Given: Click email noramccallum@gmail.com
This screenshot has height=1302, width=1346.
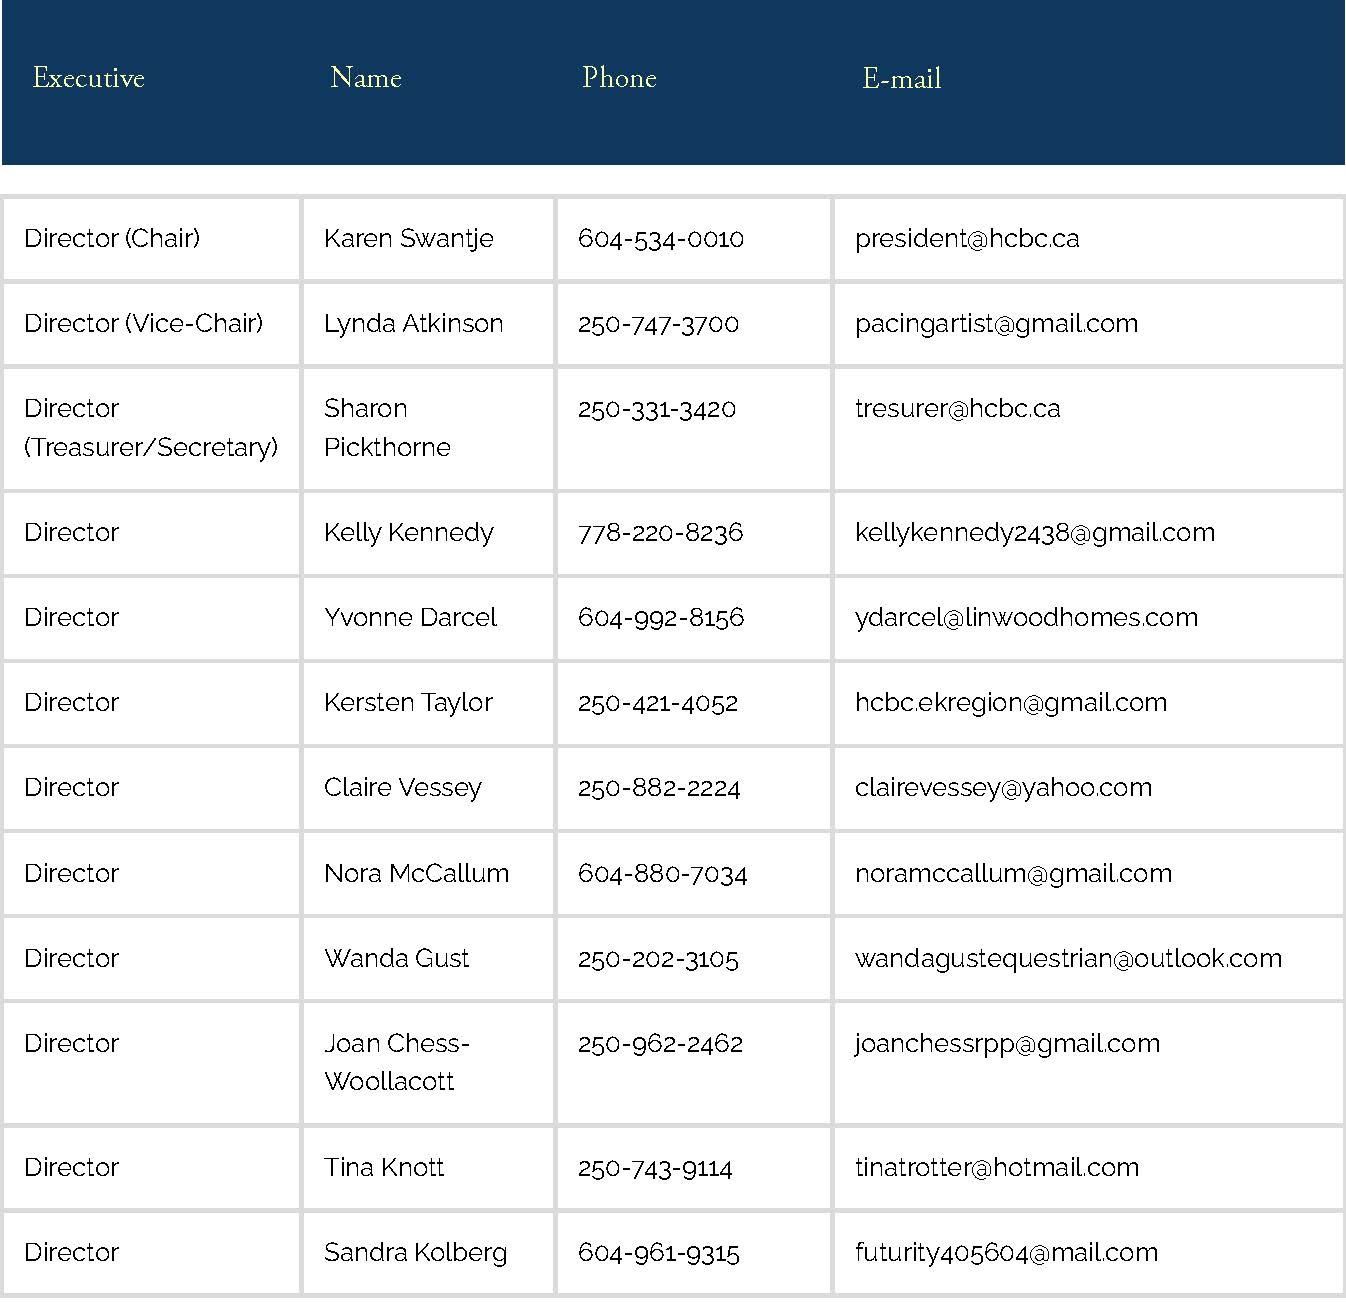Looking at the screenshot, I should click(1013, 873).
